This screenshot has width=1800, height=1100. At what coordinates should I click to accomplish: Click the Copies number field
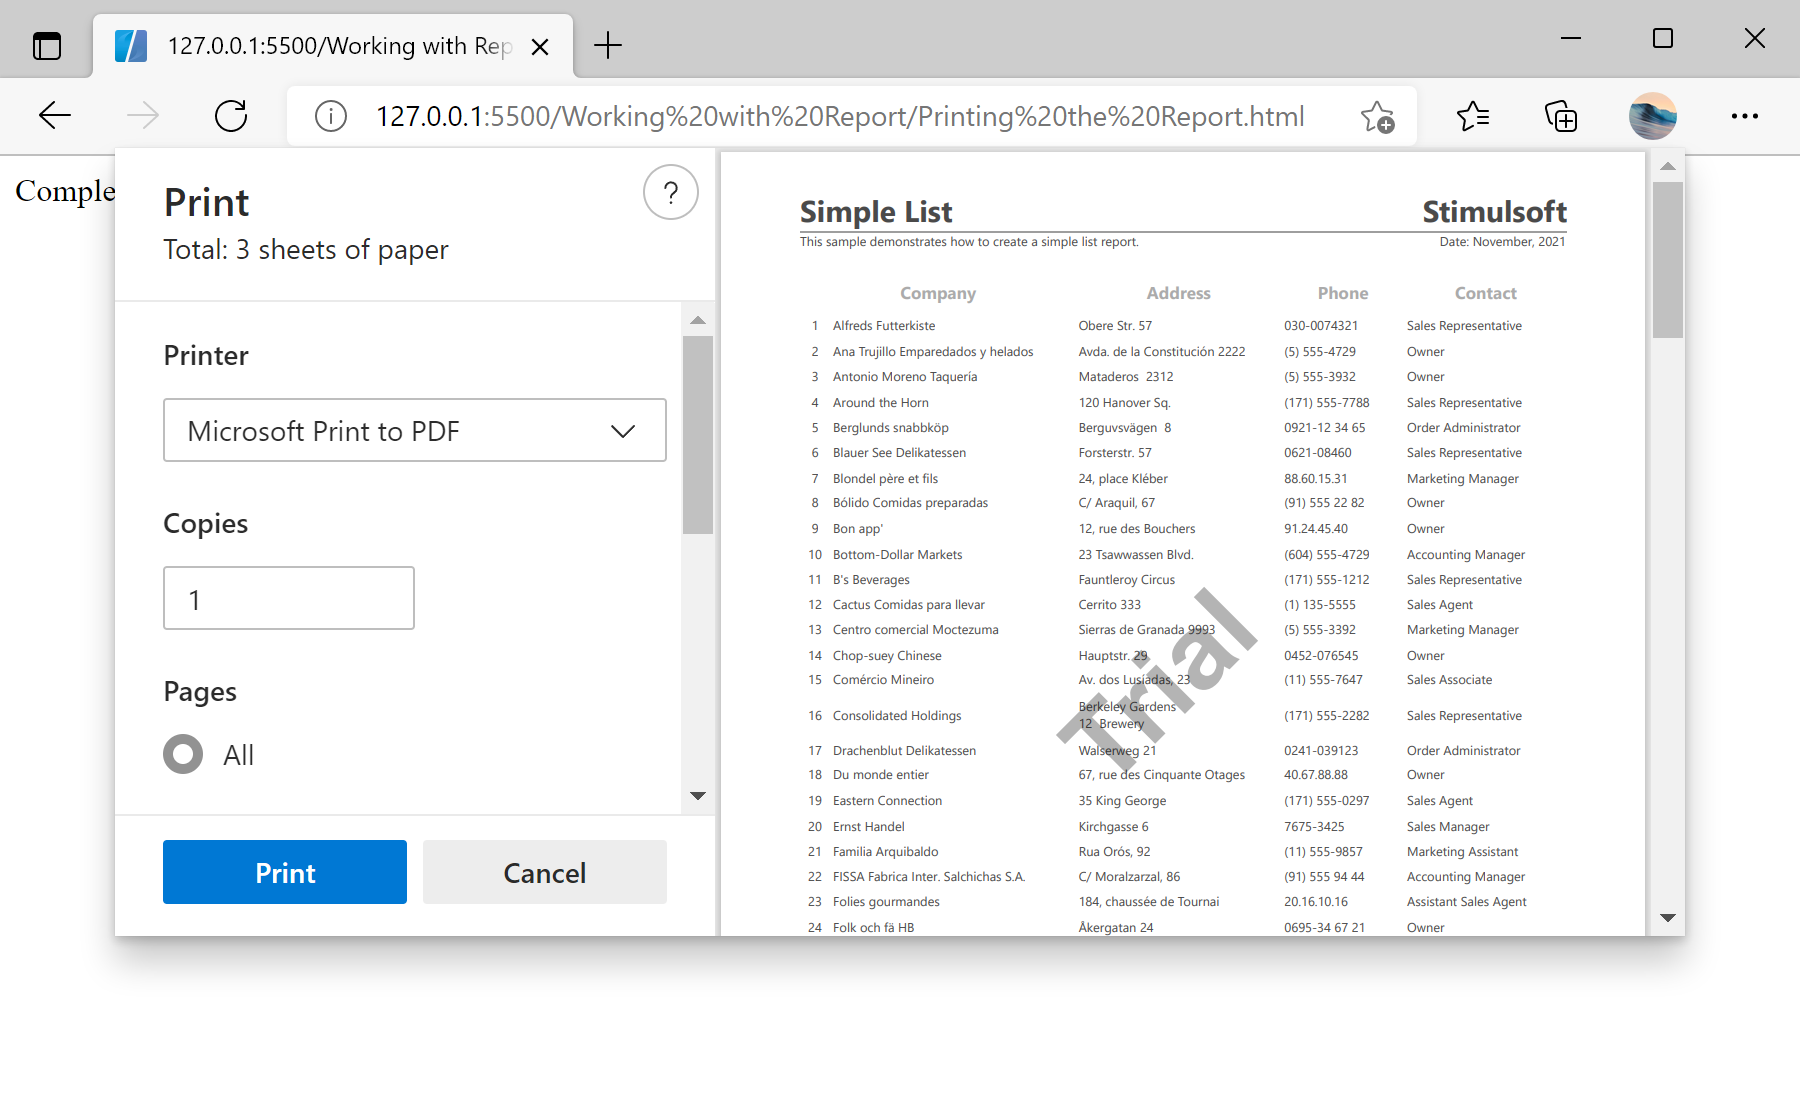288,598
